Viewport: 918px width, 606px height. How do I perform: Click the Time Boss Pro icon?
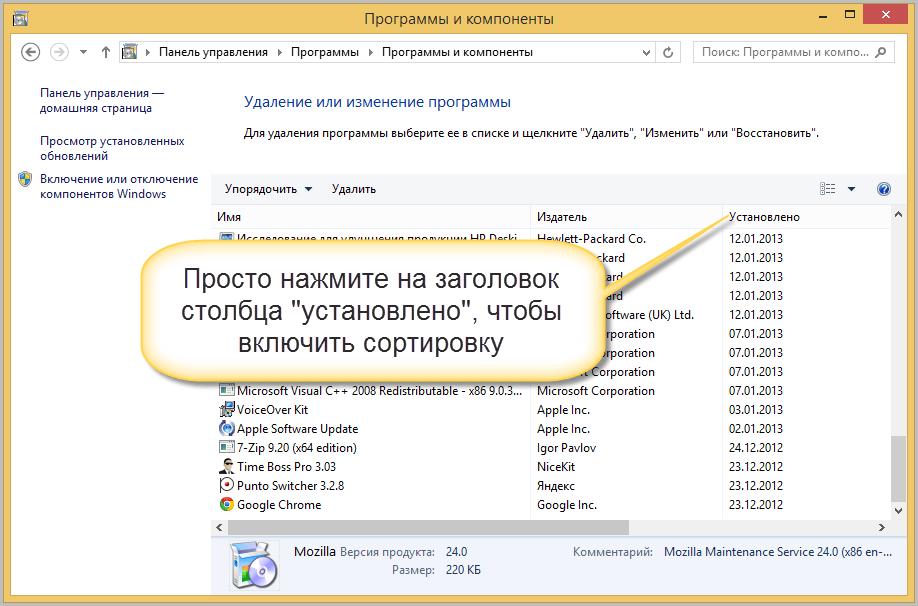point(227,467)
